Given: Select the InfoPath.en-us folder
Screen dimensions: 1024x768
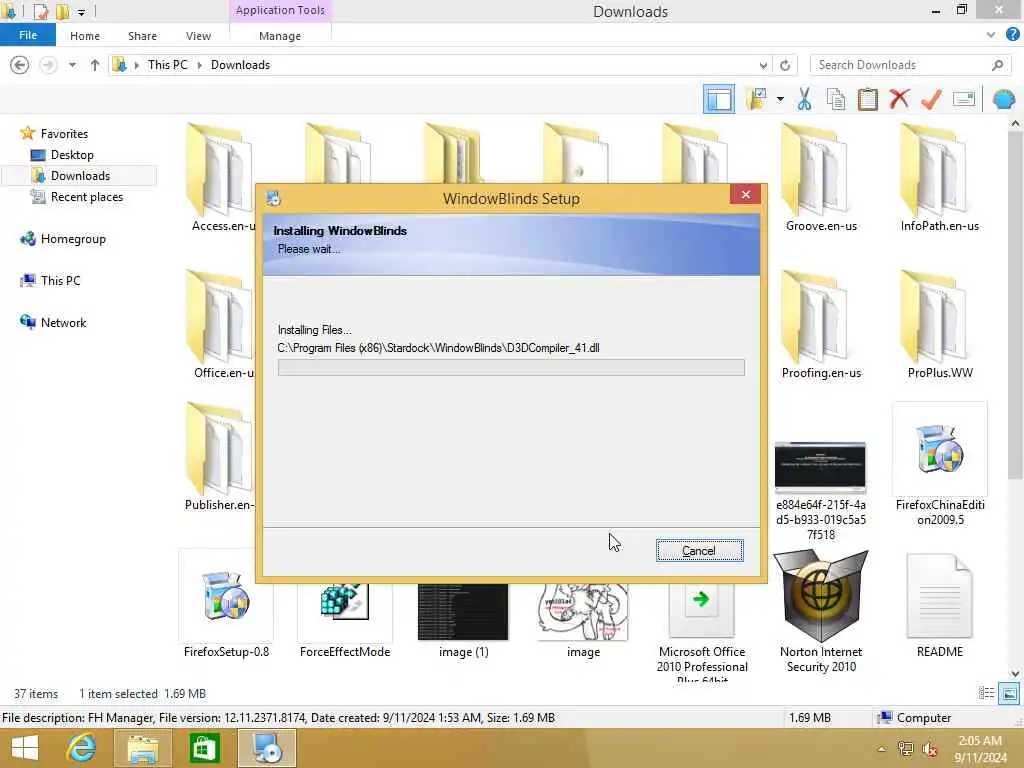Looking at the screenshot, I should 940,178.
